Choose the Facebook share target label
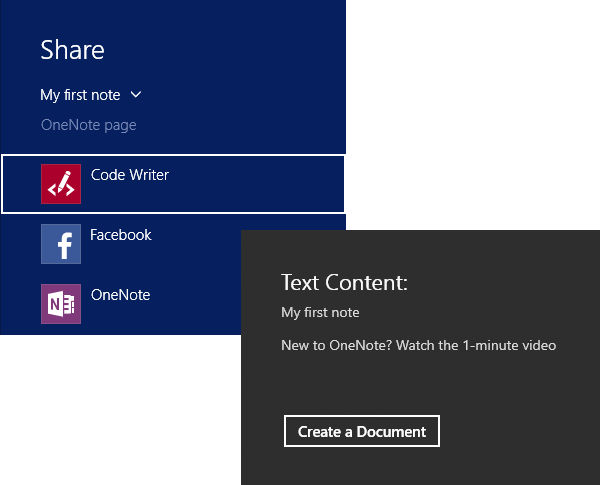 point(121,235)
